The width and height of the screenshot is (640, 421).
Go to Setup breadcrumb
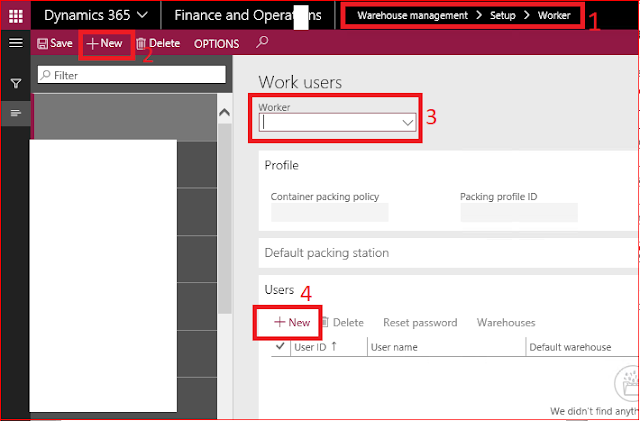pos(503,16)
